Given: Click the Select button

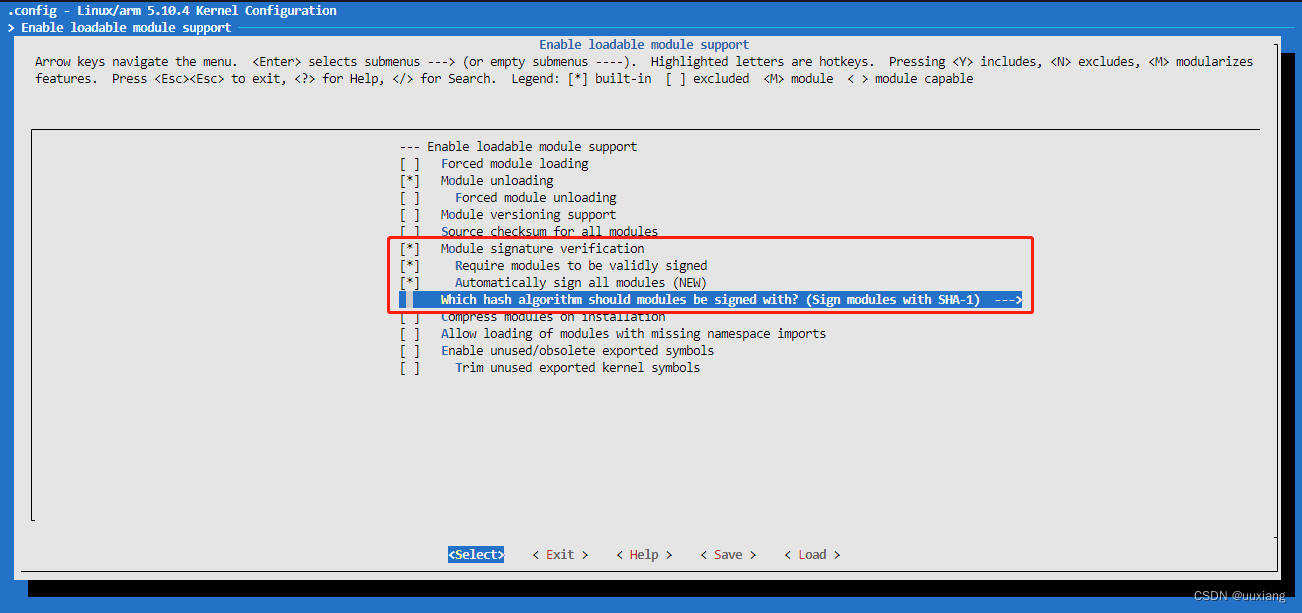Looking at the screenshot, I should coord(476,555).
